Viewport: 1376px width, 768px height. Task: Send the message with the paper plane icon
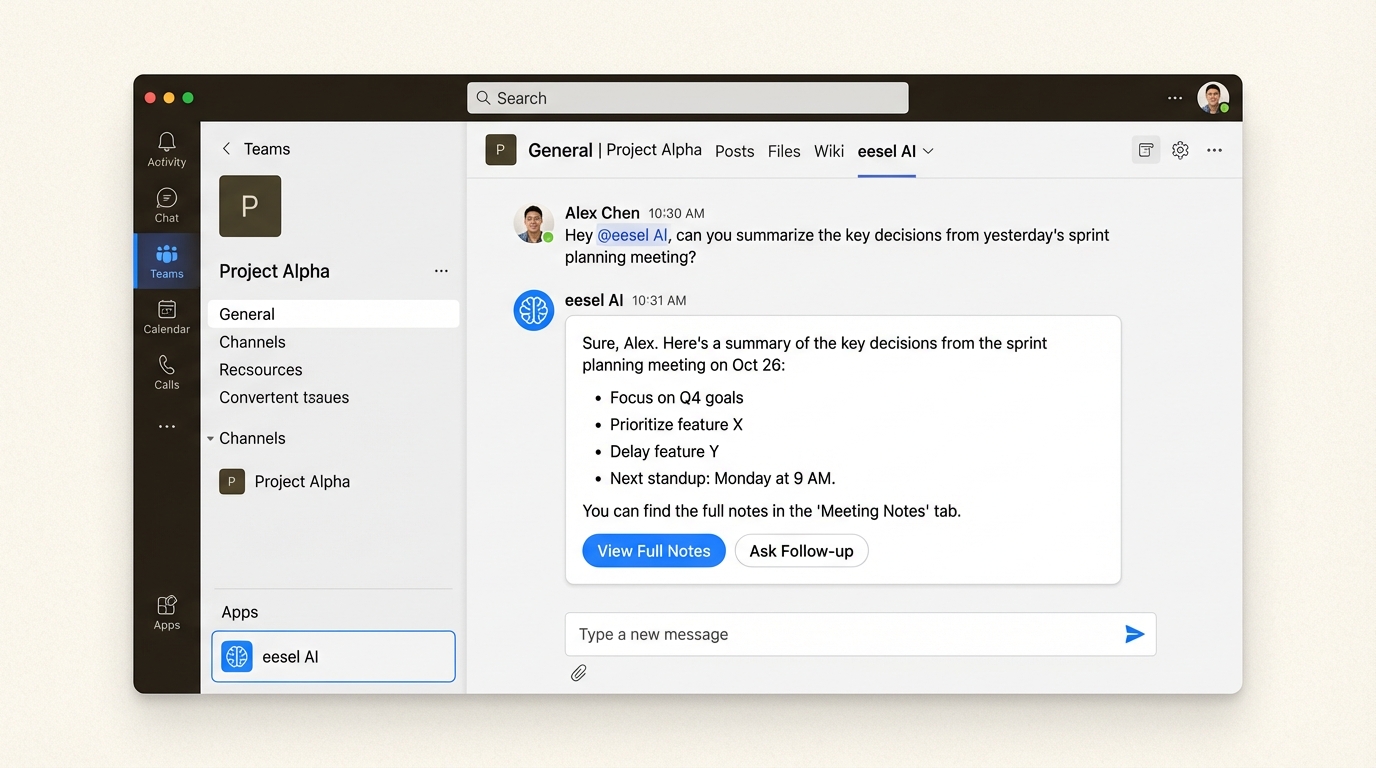[x=1134, y=633]
